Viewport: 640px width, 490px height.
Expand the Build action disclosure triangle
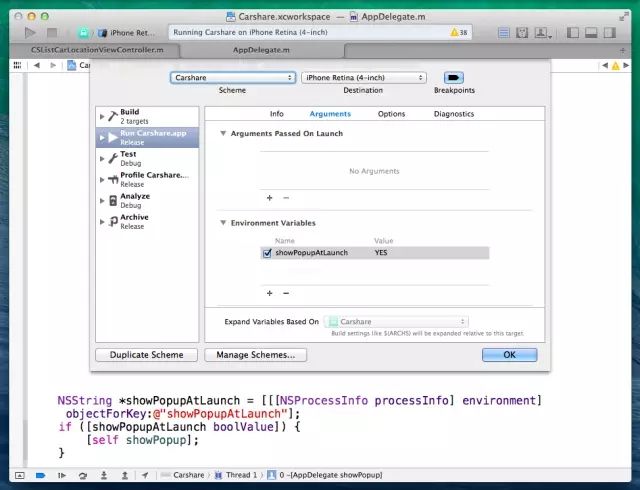[x=102, y=116]
